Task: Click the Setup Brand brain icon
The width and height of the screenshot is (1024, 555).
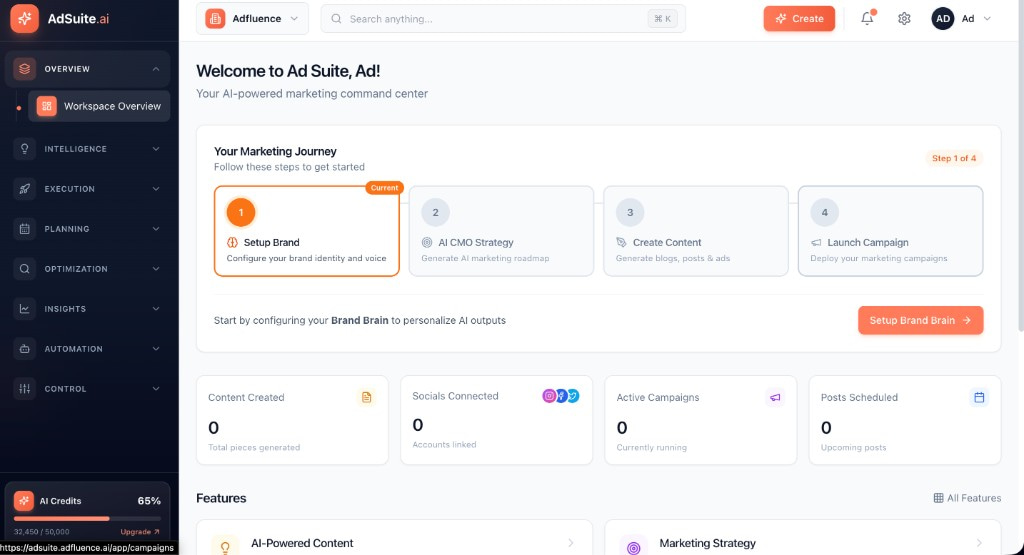Action: pyautogui.click(x=232, y=242)
